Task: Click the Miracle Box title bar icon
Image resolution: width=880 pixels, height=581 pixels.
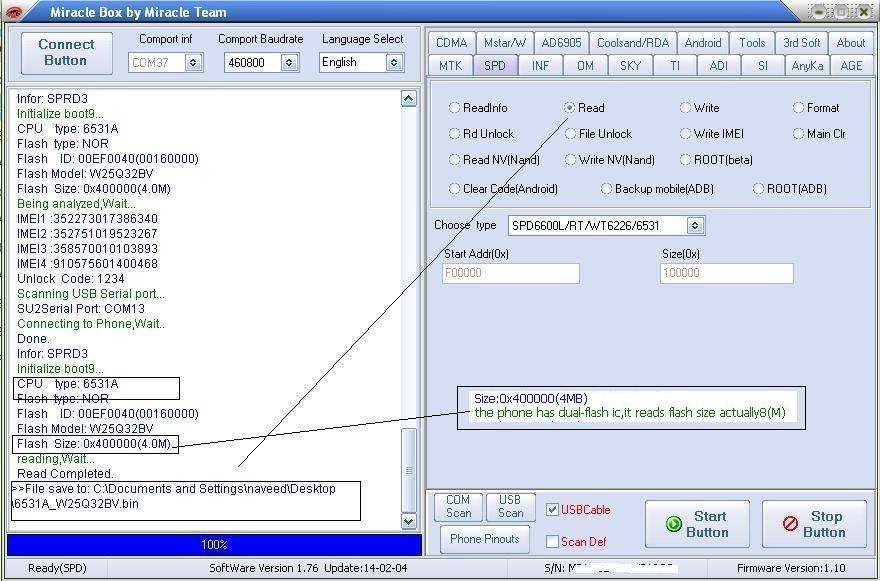Action: coord(15,12)
